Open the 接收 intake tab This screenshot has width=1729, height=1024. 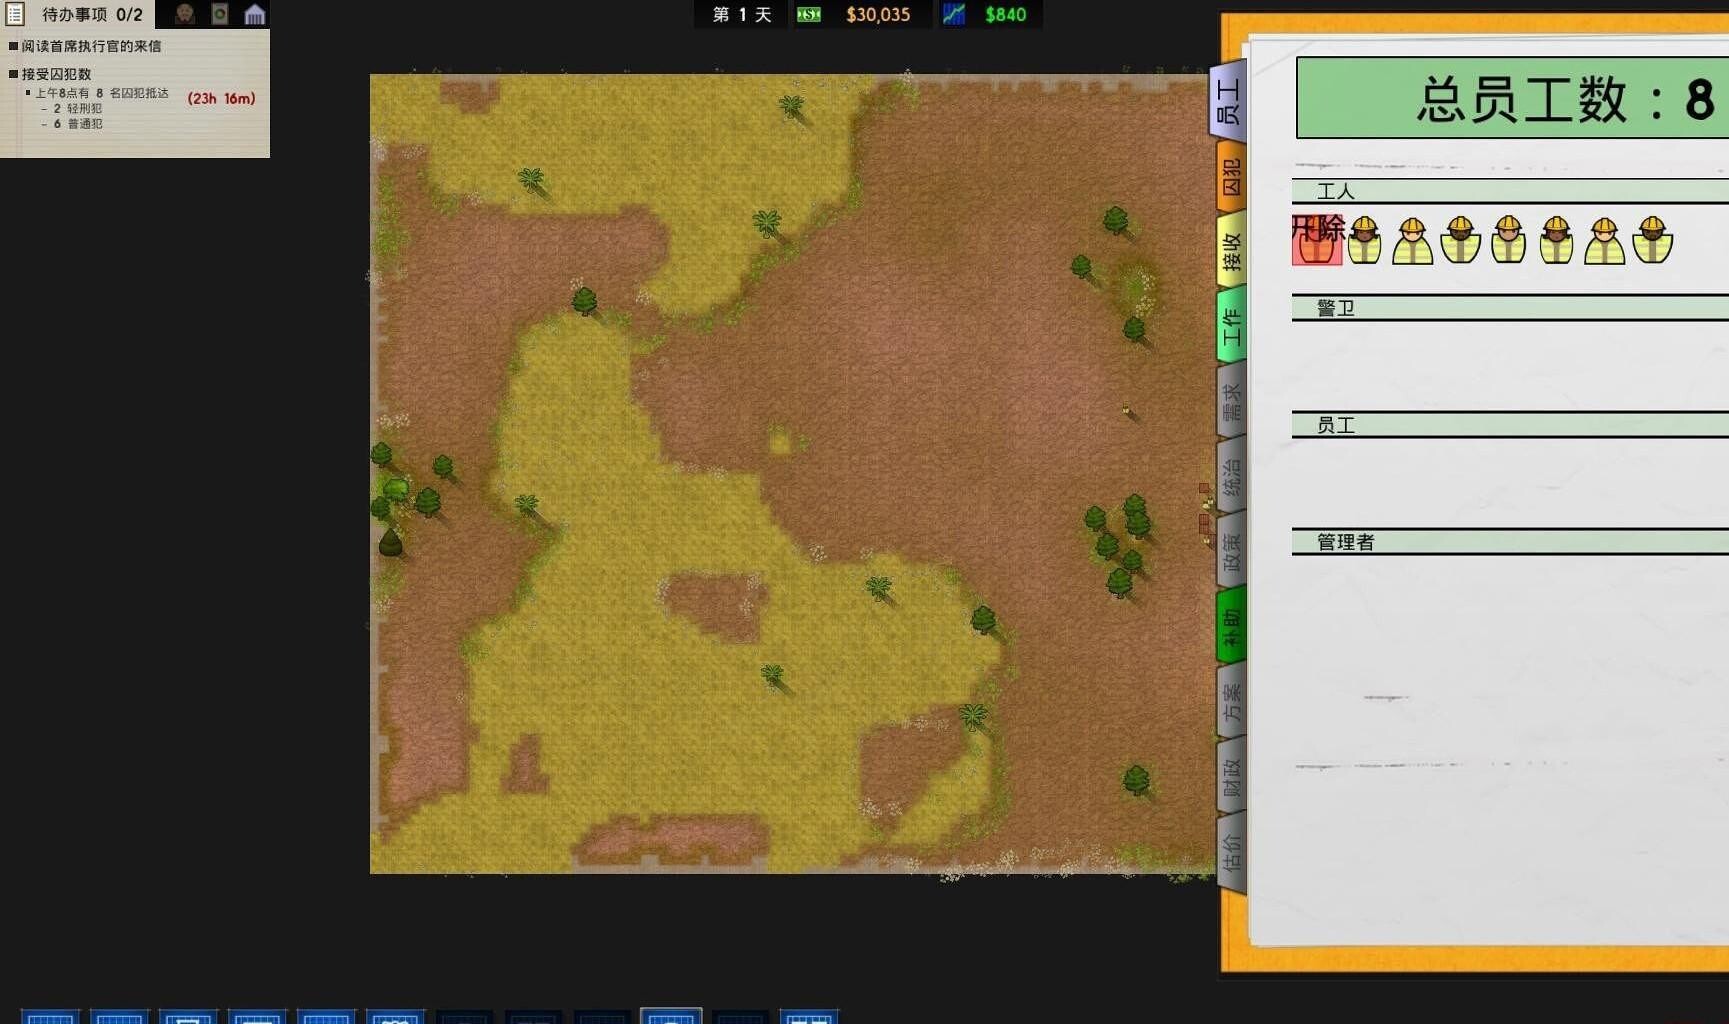pyautogui.click(x=1231, y=251)
